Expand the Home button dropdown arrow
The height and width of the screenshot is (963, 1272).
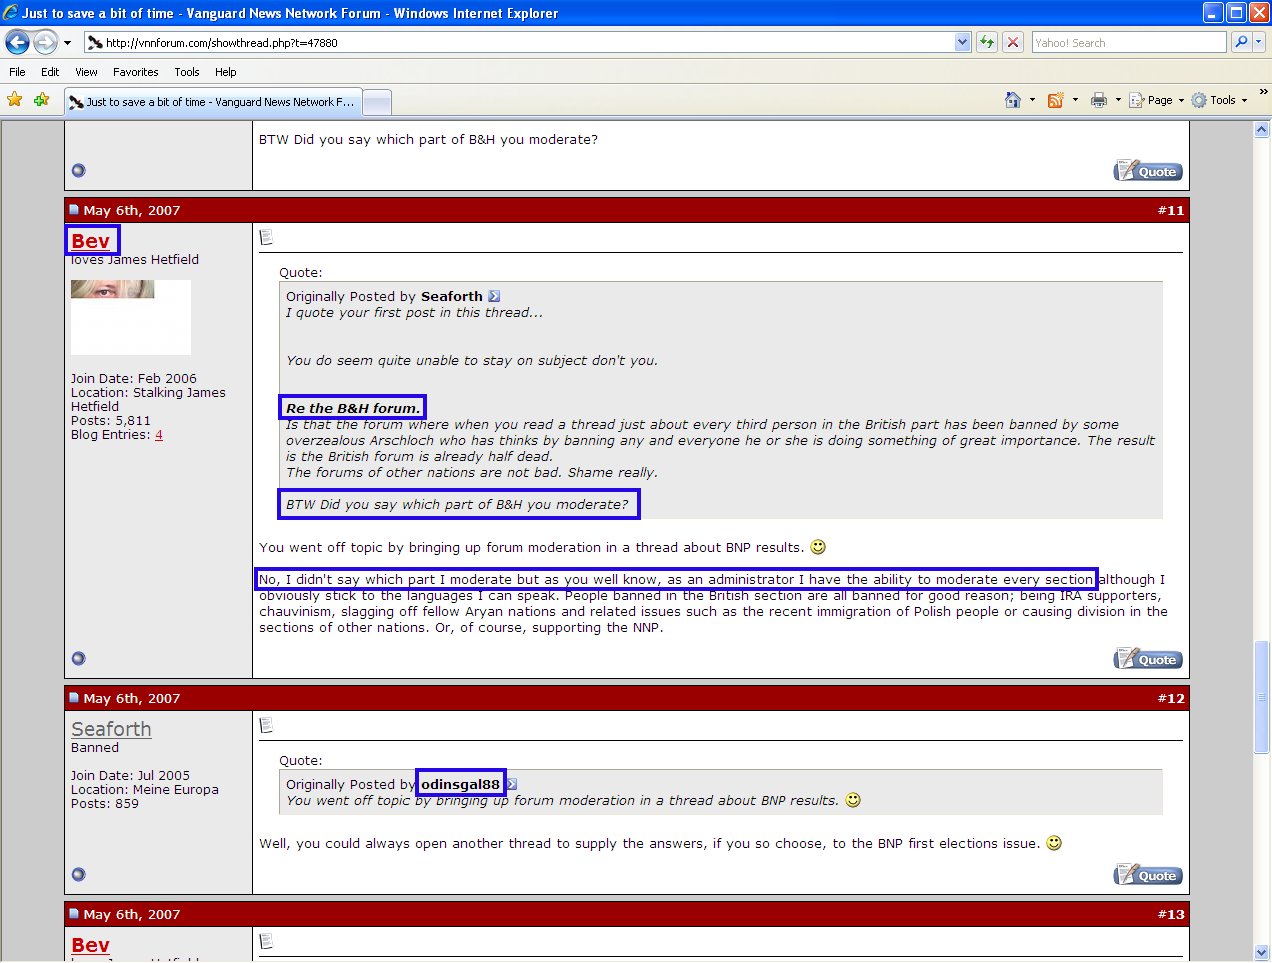[x=1032, y=100]
